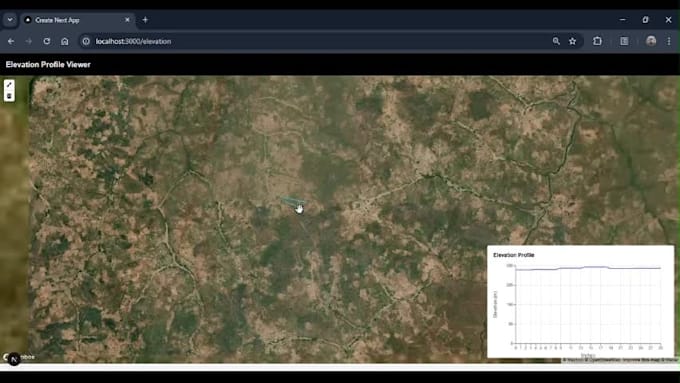Image resolution: width=680 pixels, height=383 pixels.
Task: Click the Elevation Profile Viewer heading
Action: pos(48,65)
